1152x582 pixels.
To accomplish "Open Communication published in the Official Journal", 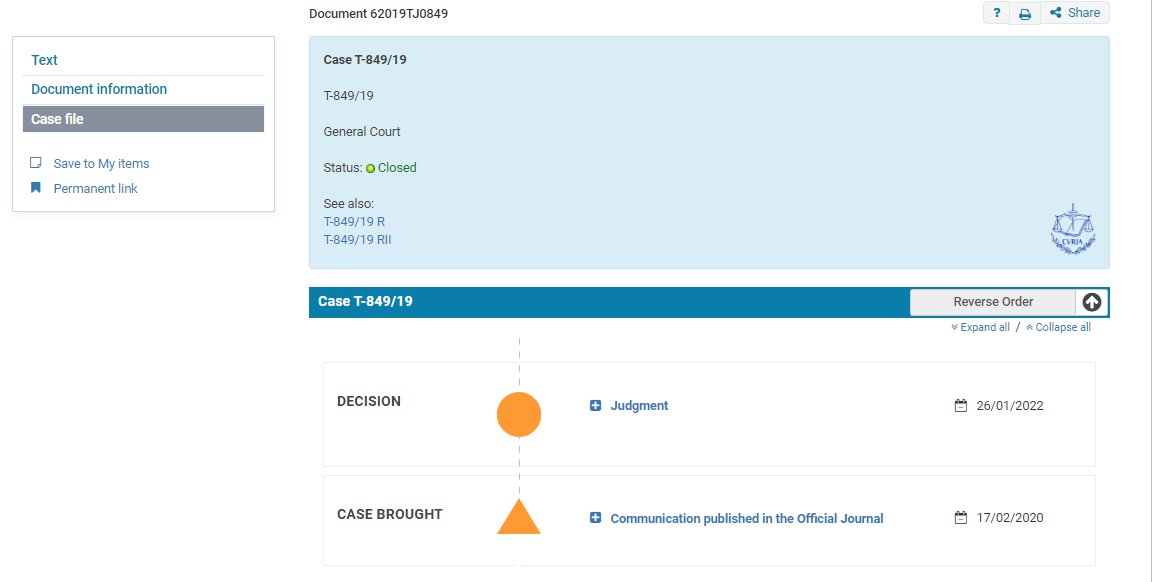I will pos(746,519).
